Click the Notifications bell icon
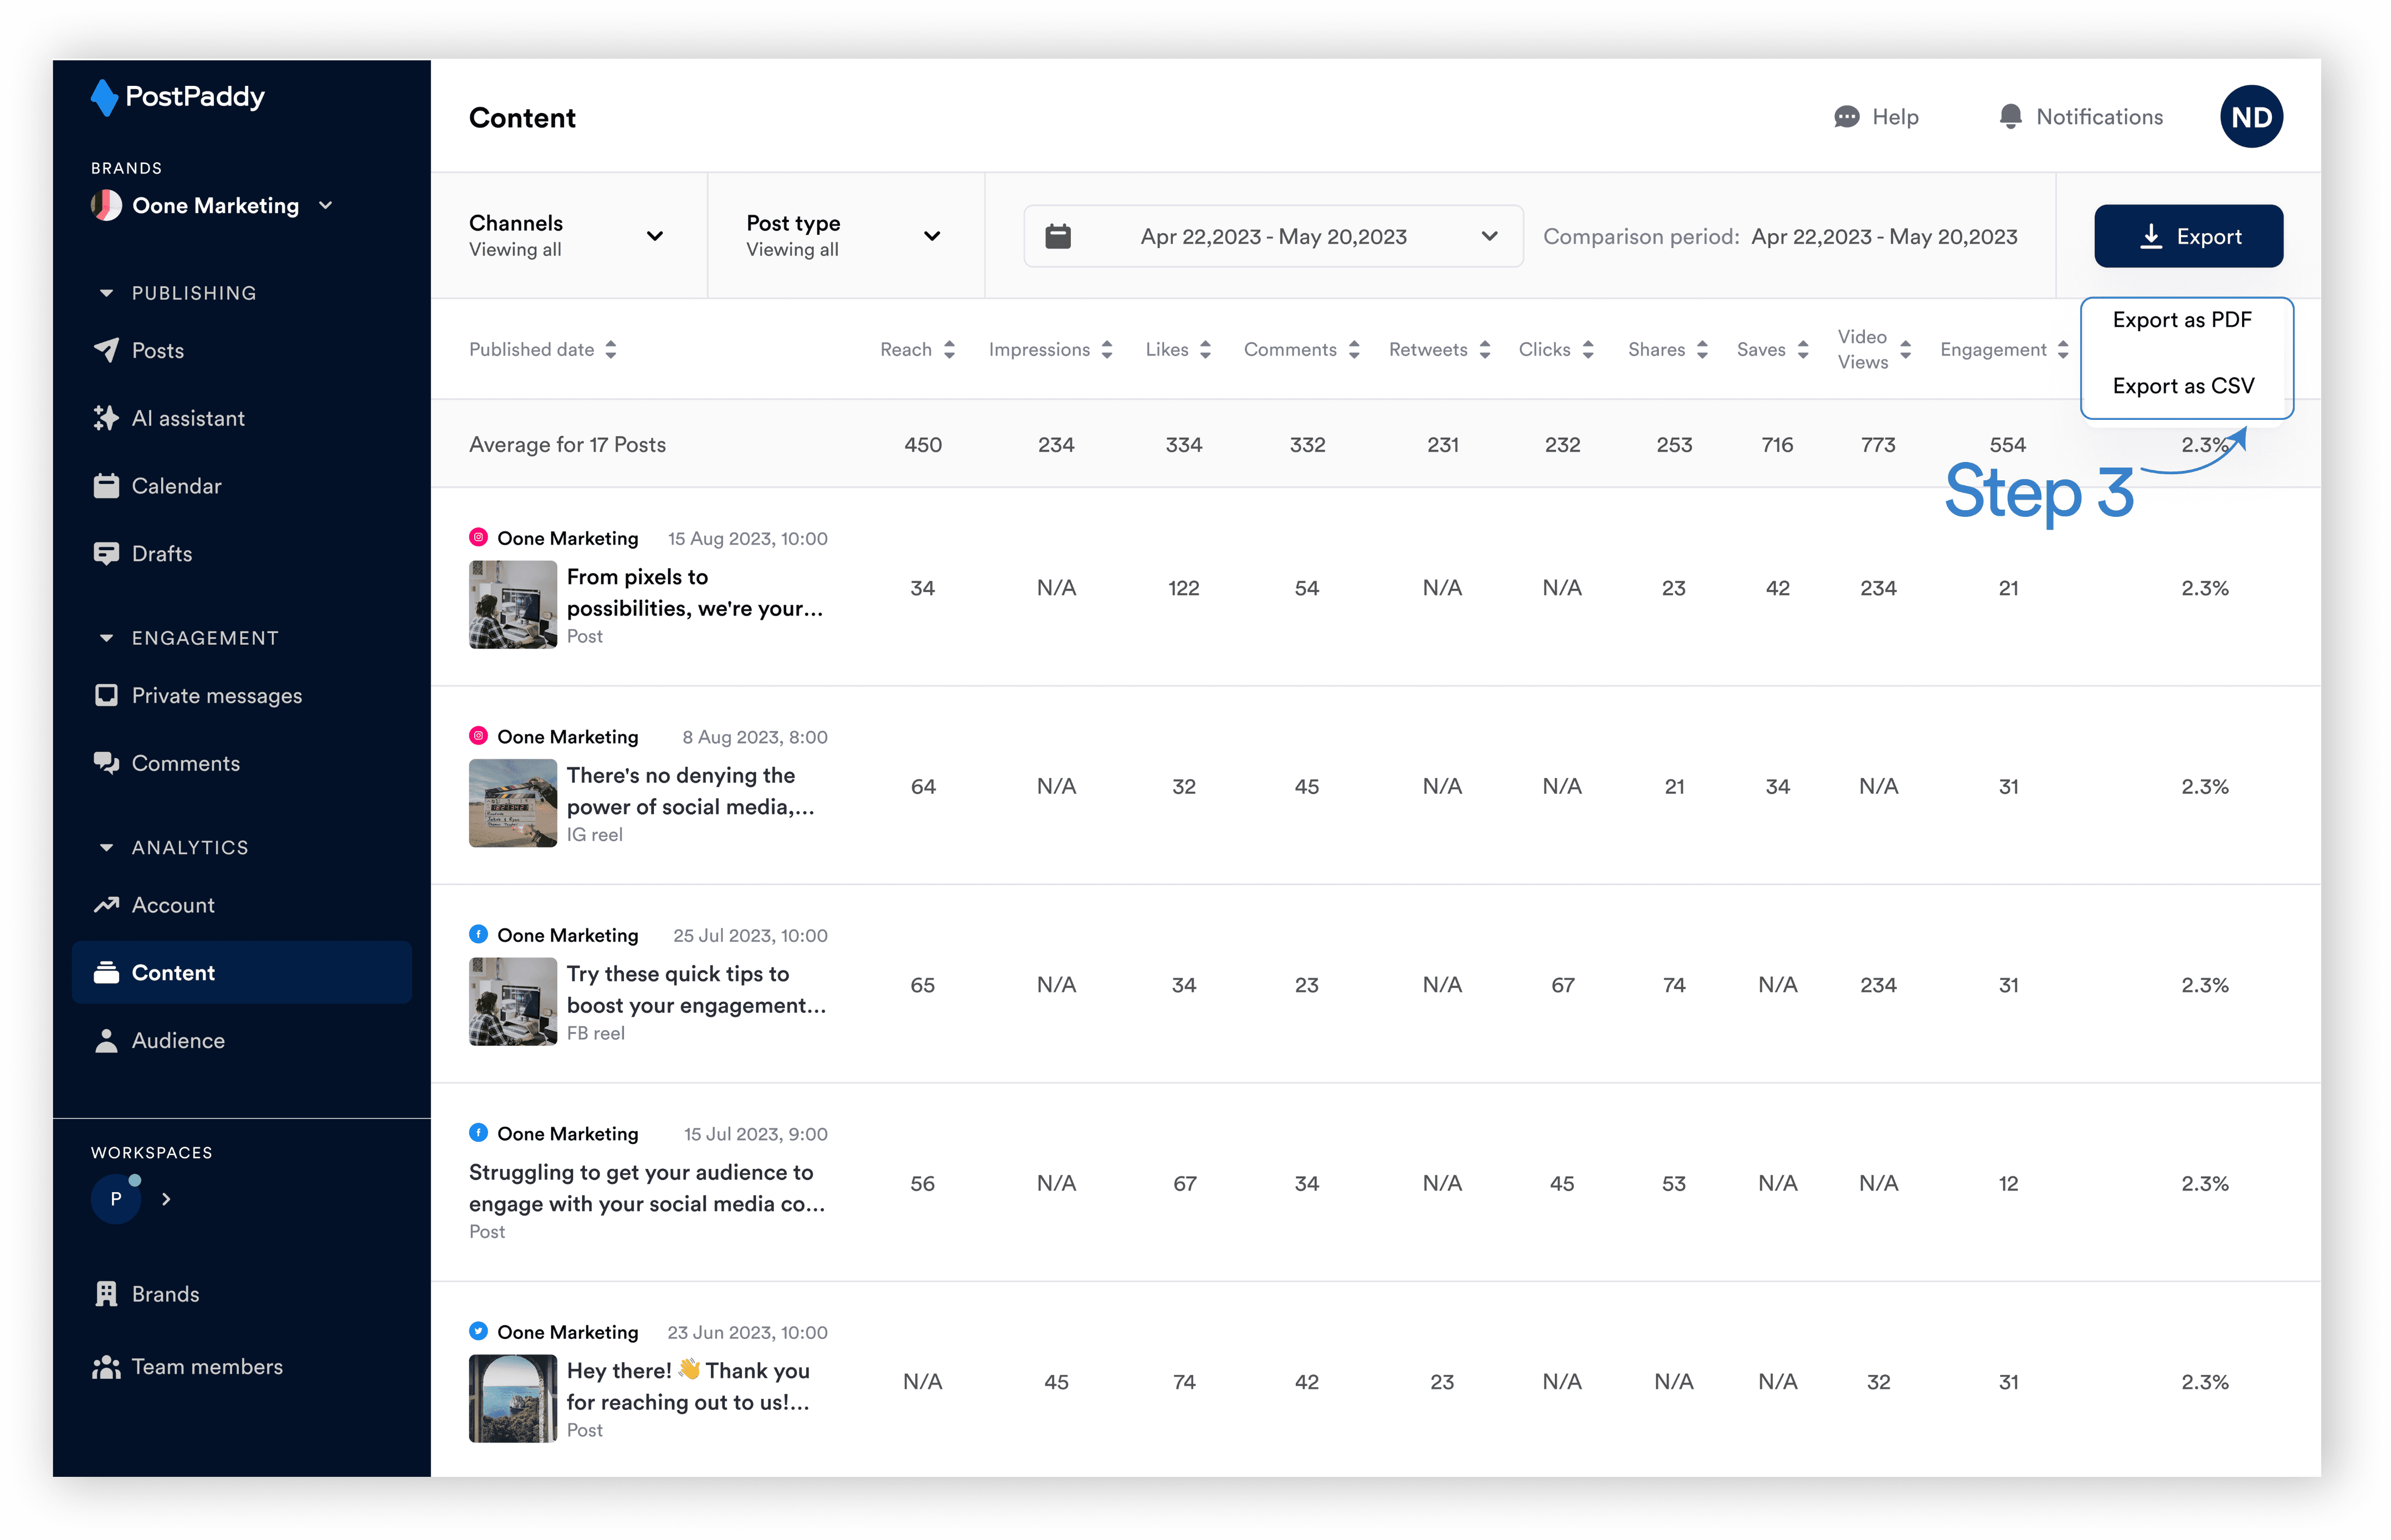2391x1540 pixels. click(x=2010, y=117)
